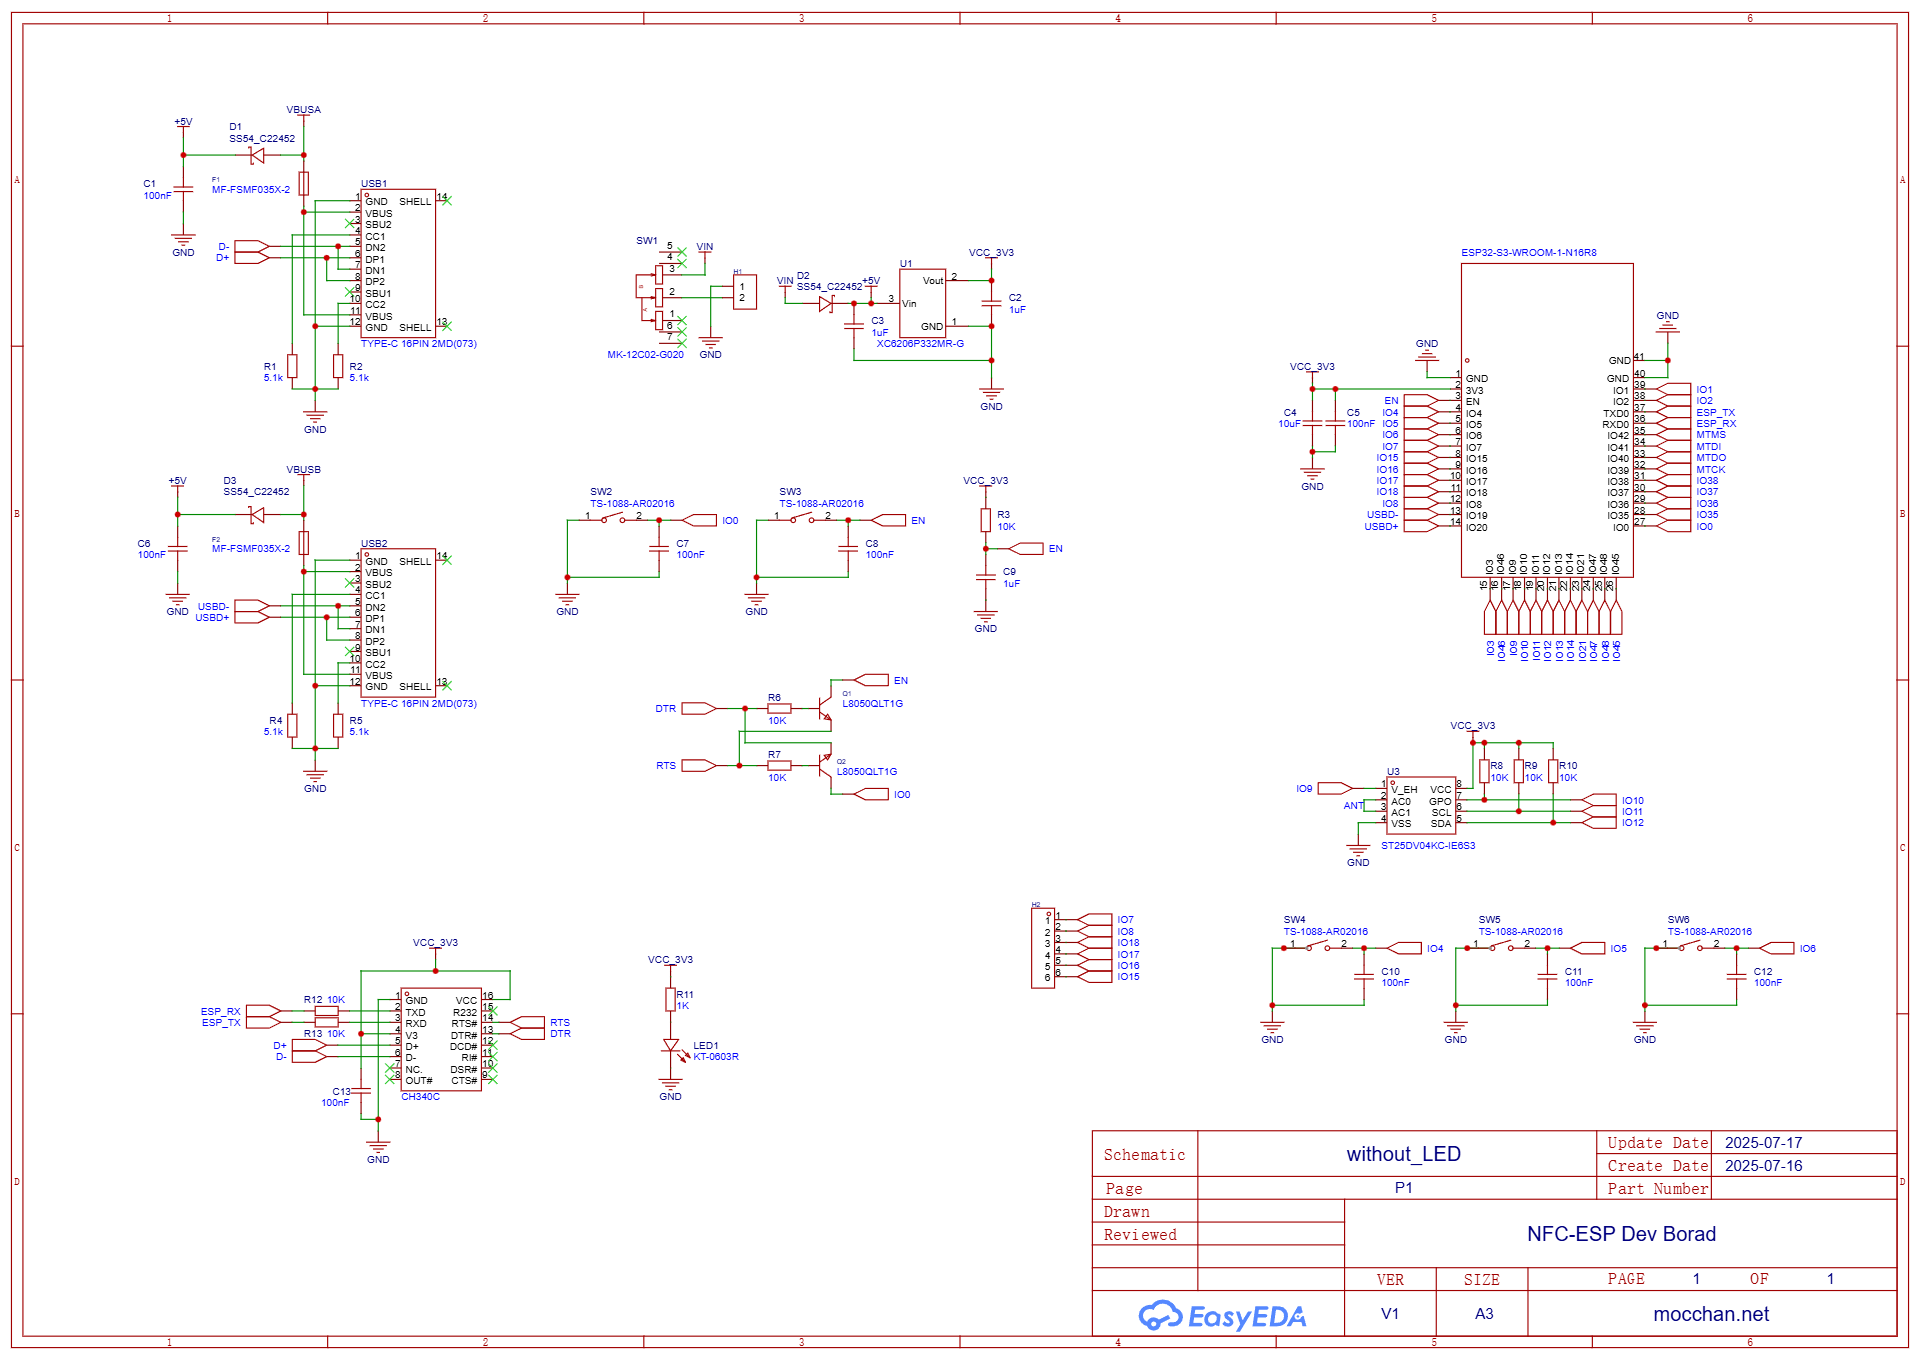Viewport: 1920px width, 1360px height.
Task: Select the SW4 button designator
Action: pos(1295,920)
